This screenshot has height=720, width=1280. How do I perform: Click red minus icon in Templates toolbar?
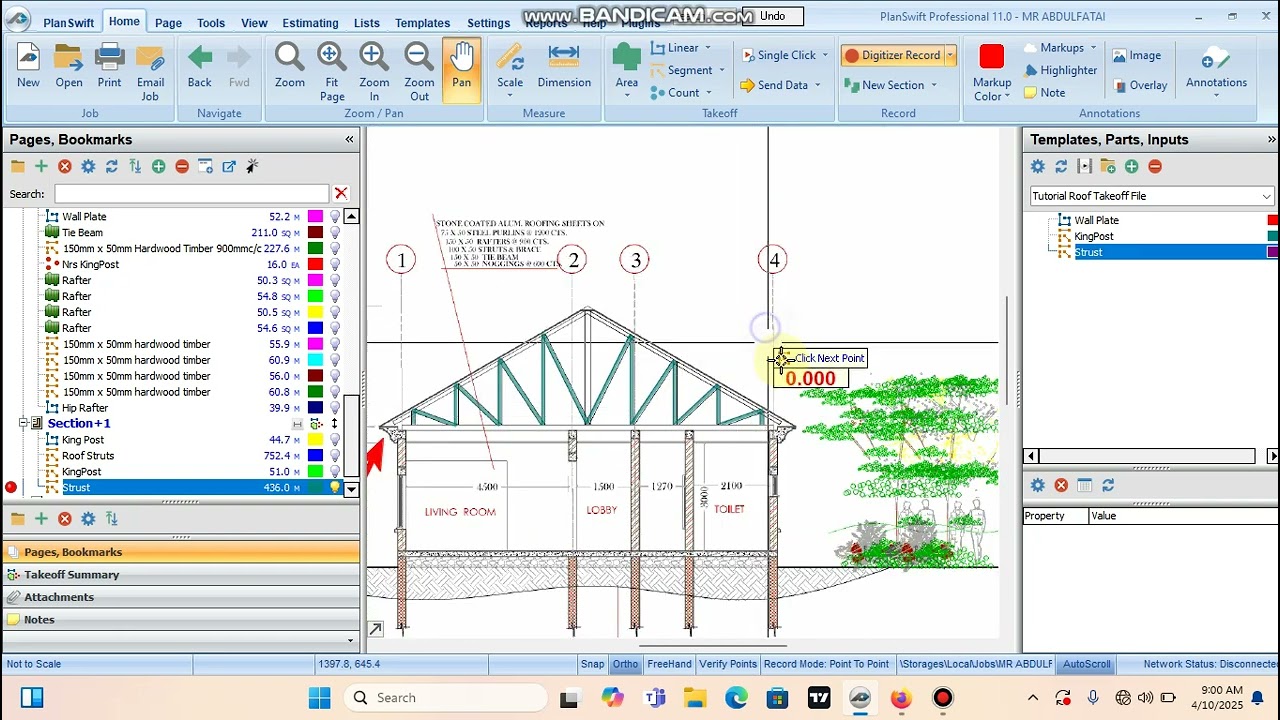tap(1155, 167)
